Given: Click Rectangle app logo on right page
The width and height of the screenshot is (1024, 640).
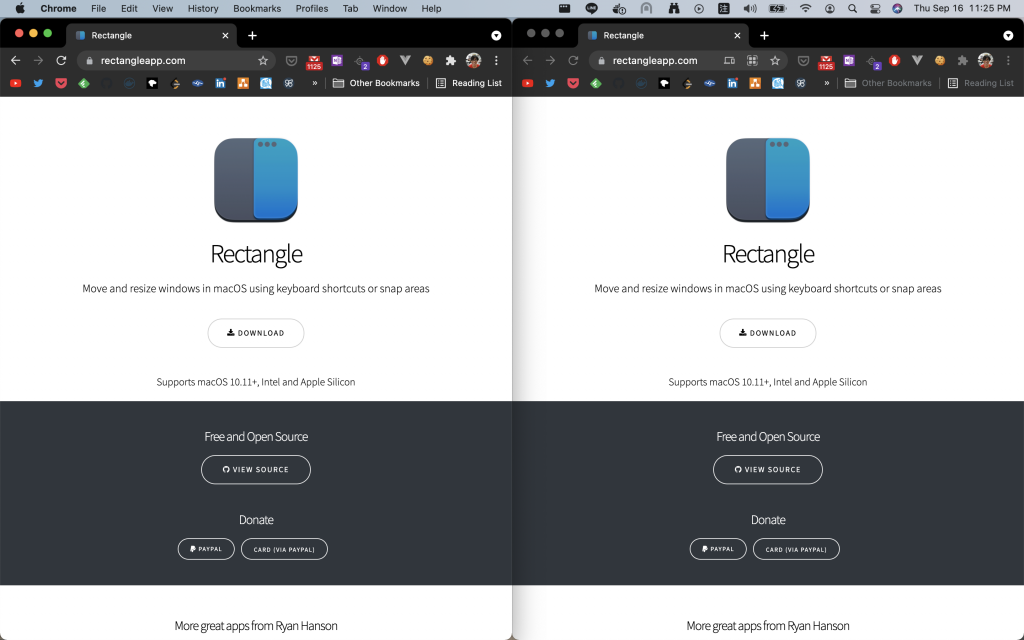Looking at the screenshot, I should (x=768, y=180).
